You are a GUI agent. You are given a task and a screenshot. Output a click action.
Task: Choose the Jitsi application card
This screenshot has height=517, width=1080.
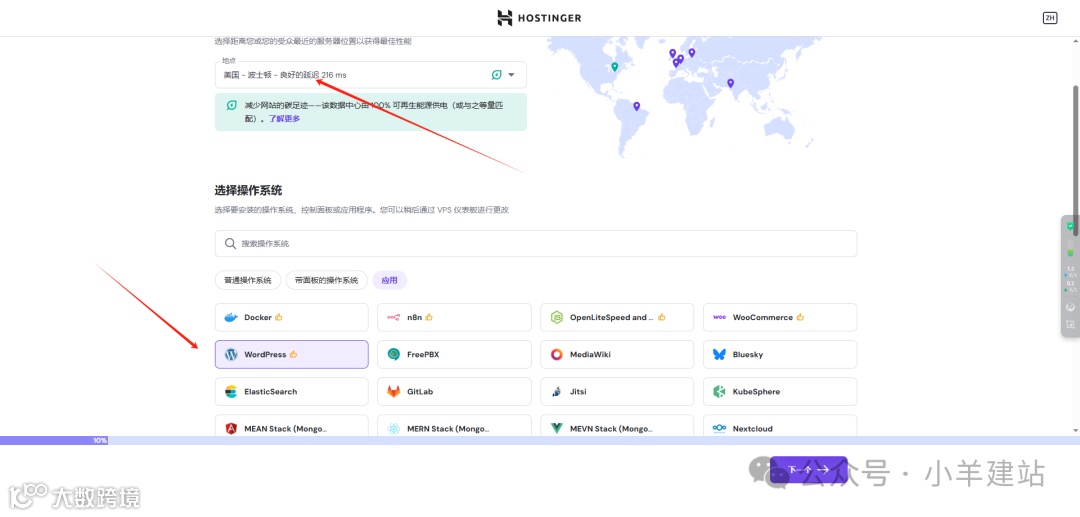point(617,392)
